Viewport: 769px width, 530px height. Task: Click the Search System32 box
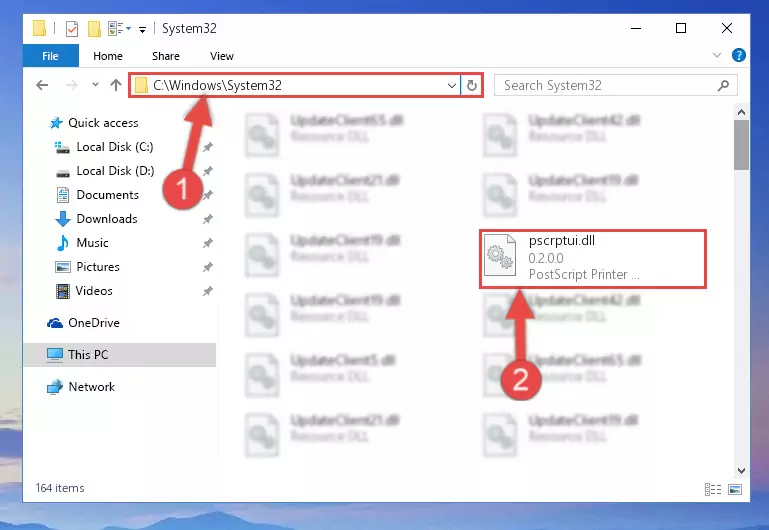coord(615,85)
